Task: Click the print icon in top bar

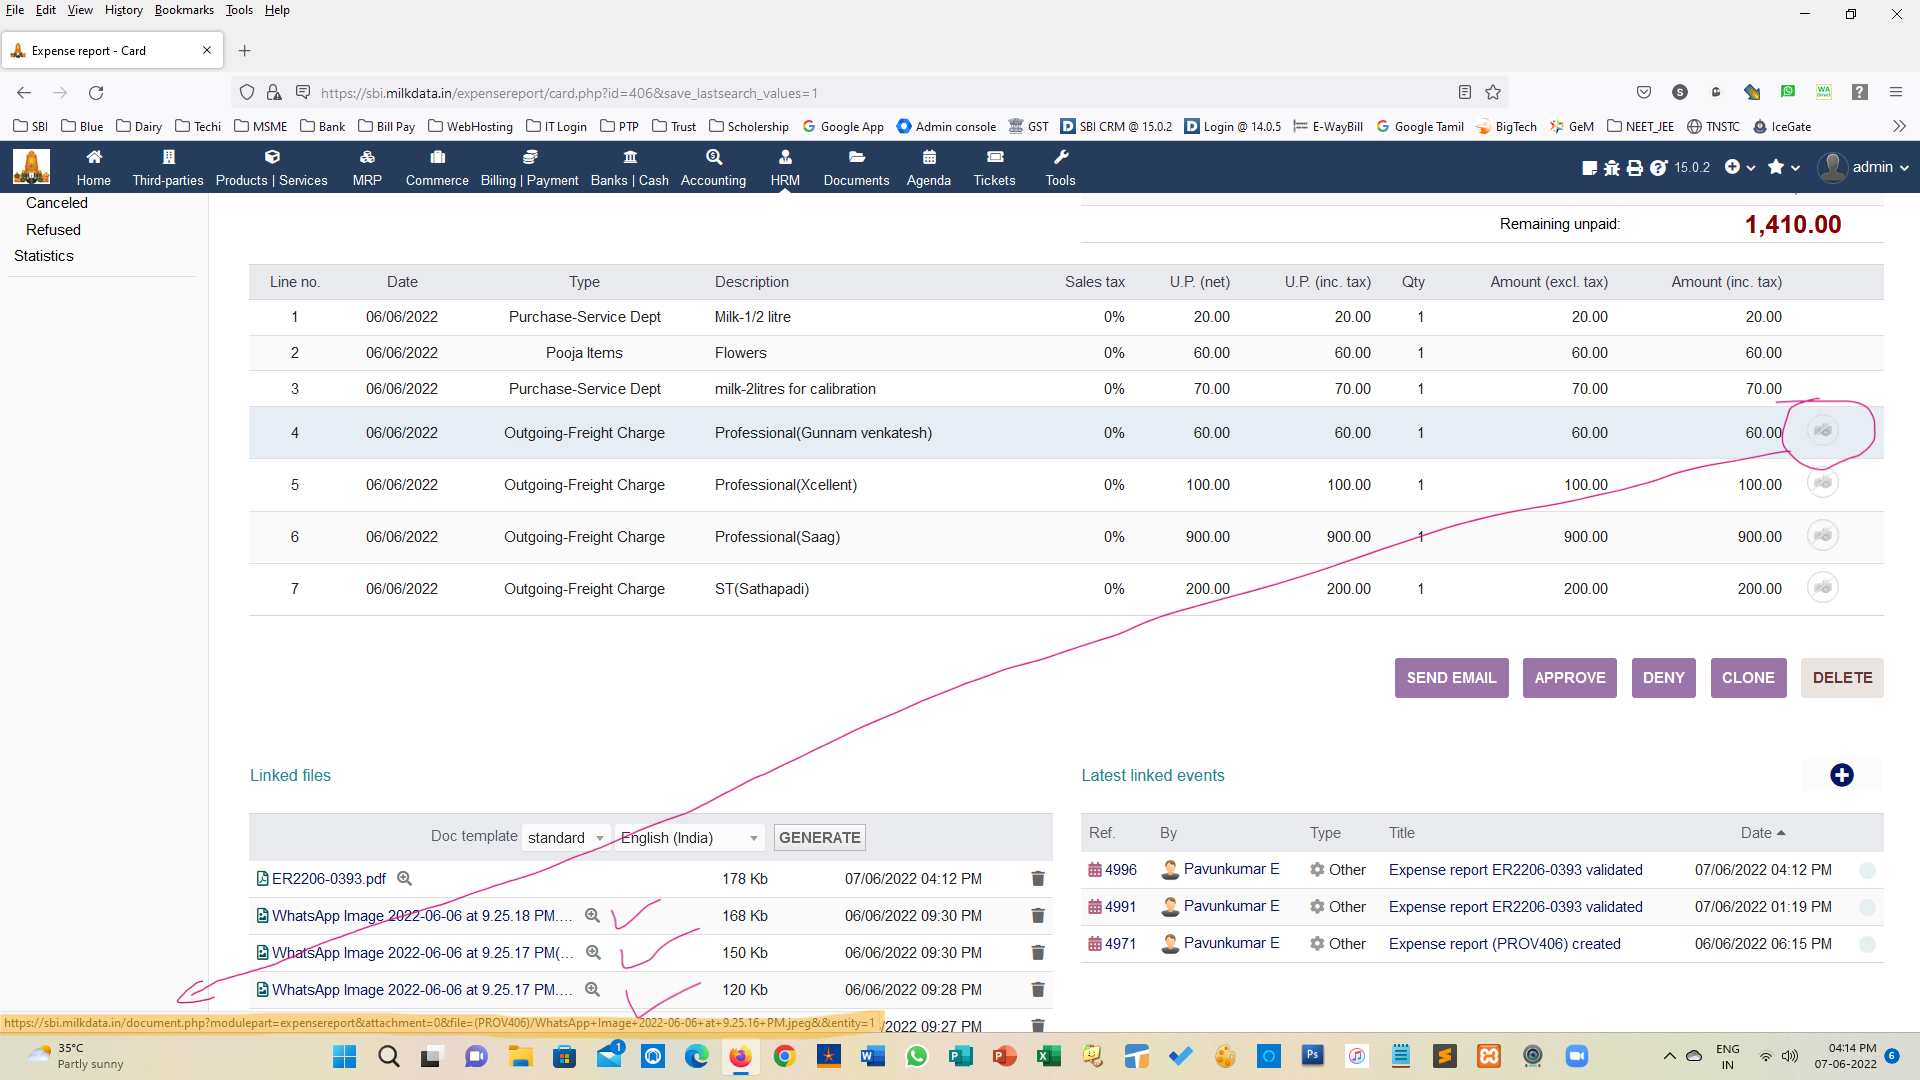Action: (x=1635, y=168)
